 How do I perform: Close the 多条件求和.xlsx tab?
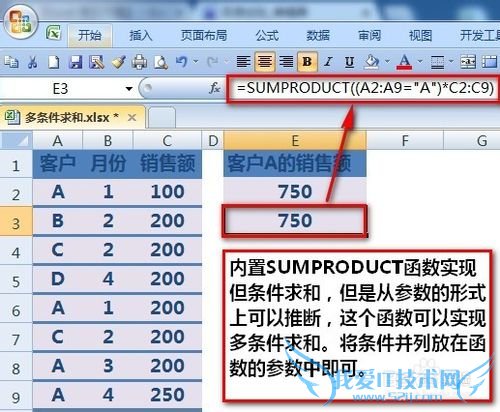tap(132, 117)
